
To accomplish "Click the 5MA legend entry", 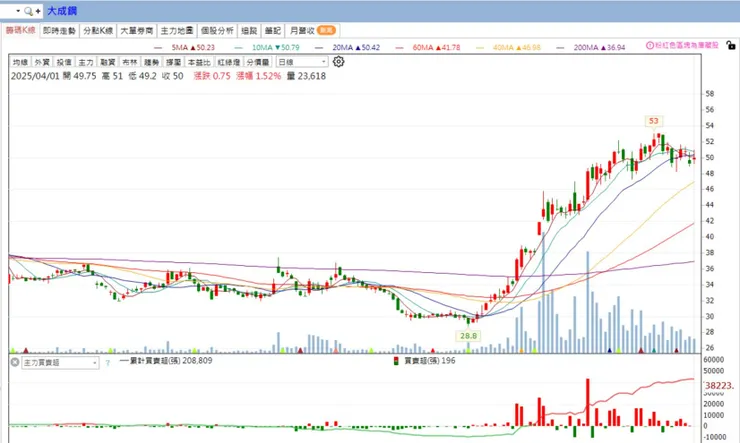I will [185, 47].
